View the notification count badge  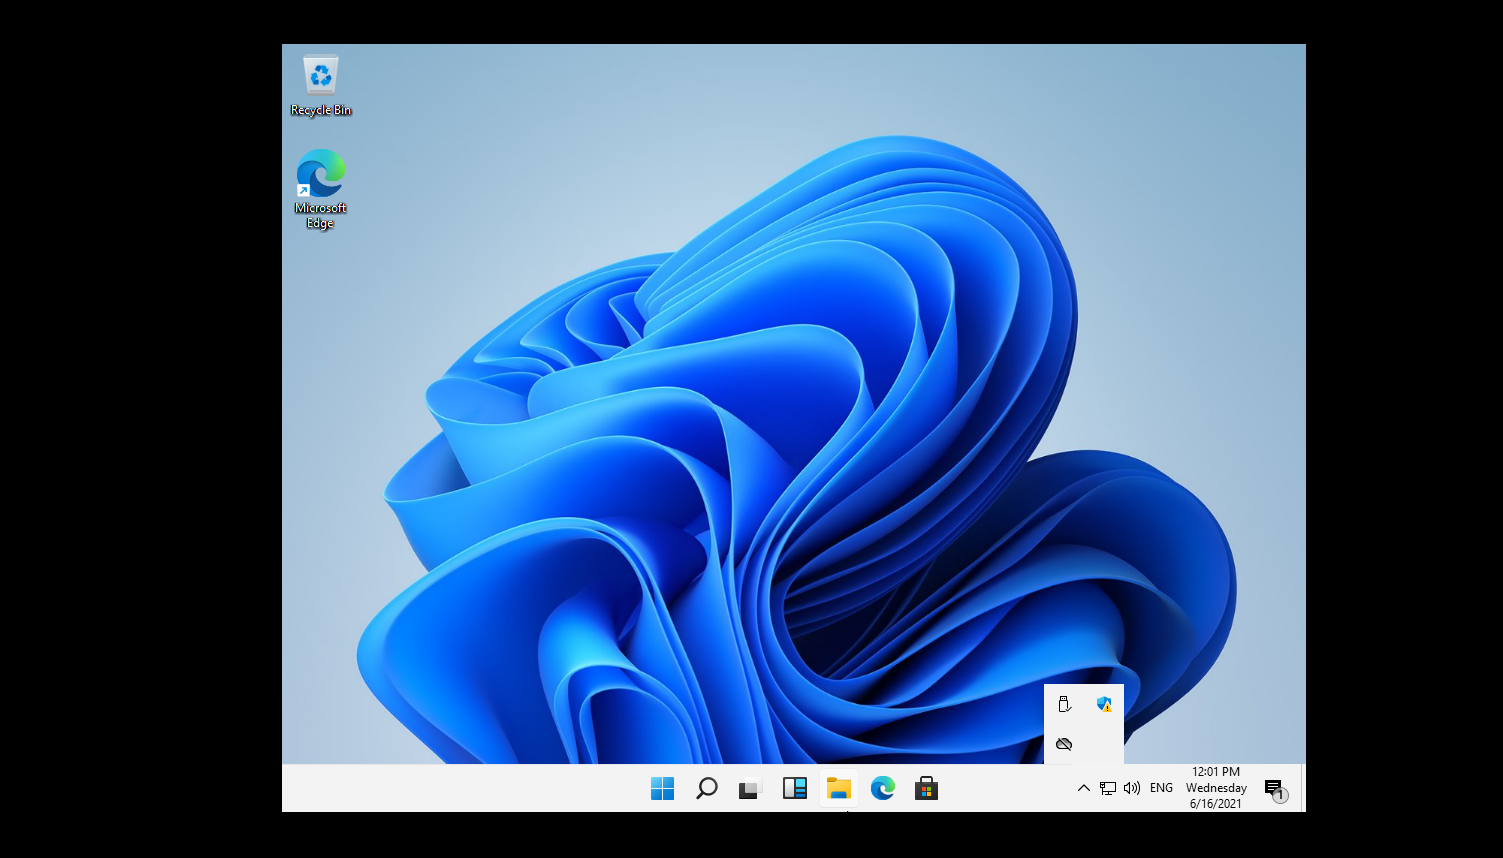pos(1281,794)
